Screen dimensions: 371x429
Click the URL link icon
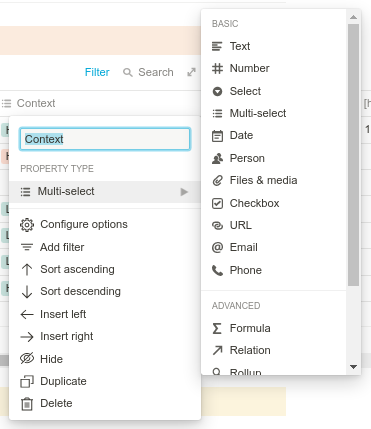(x=217, y=225)
